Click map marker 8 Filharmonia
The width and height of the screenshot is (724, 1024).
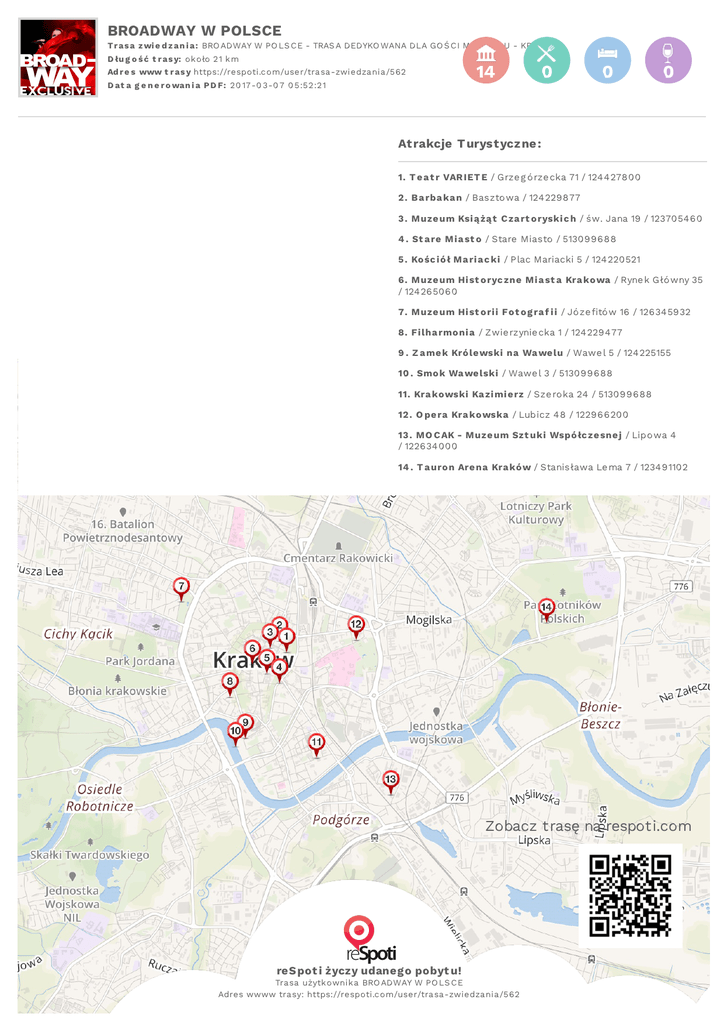pos(230,683)
